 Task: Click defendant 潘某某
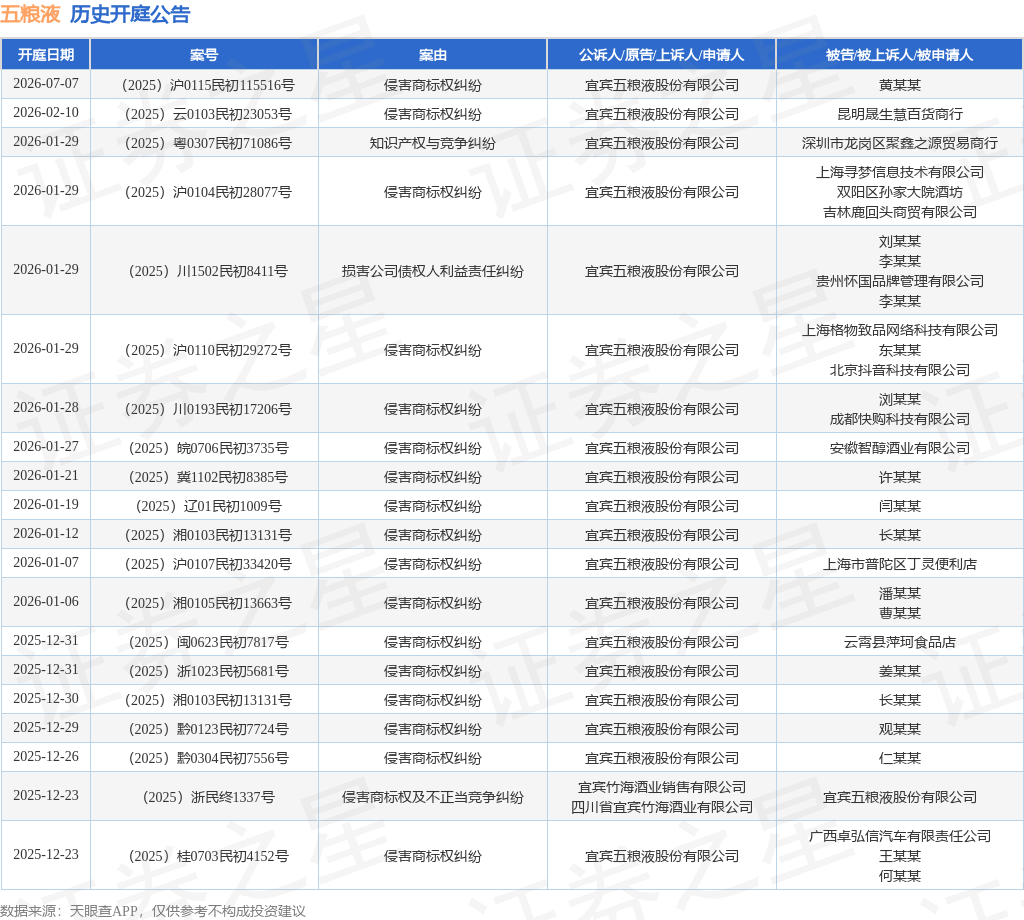899,594
